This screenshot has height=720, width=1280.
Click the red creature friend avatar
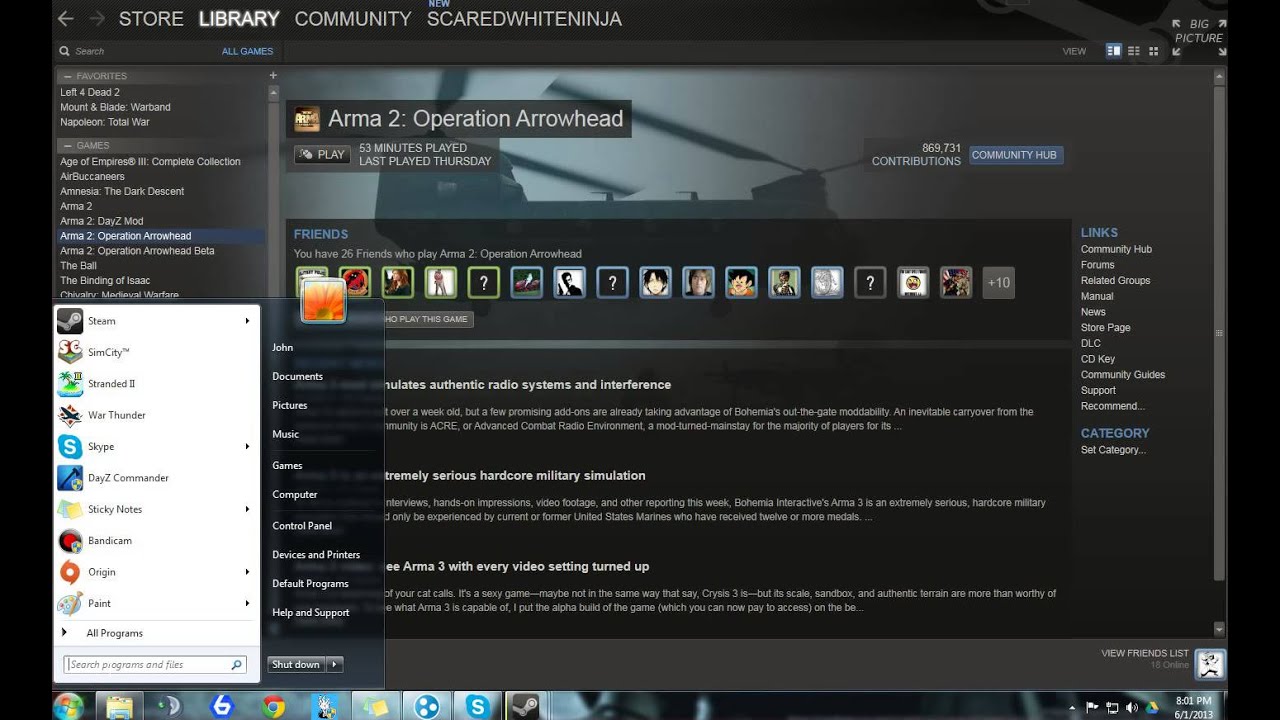point(355,282)
